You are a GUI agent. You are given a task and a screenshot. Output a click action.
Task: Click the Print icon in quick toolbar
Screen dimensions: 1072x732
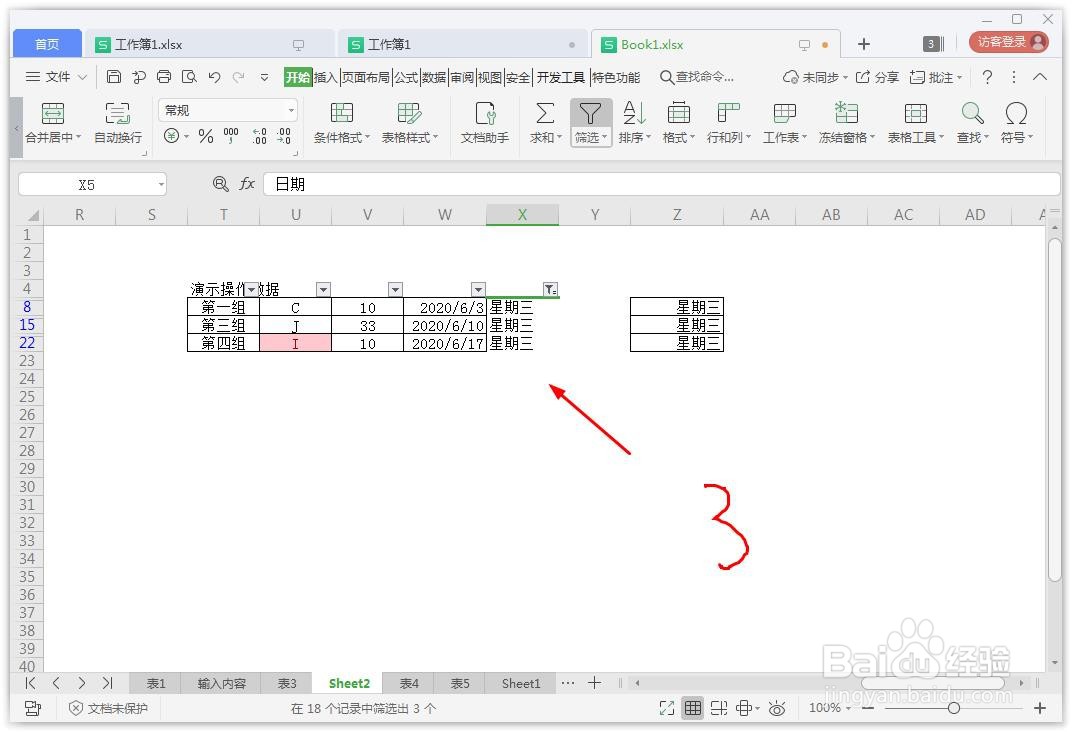point(164,77)
